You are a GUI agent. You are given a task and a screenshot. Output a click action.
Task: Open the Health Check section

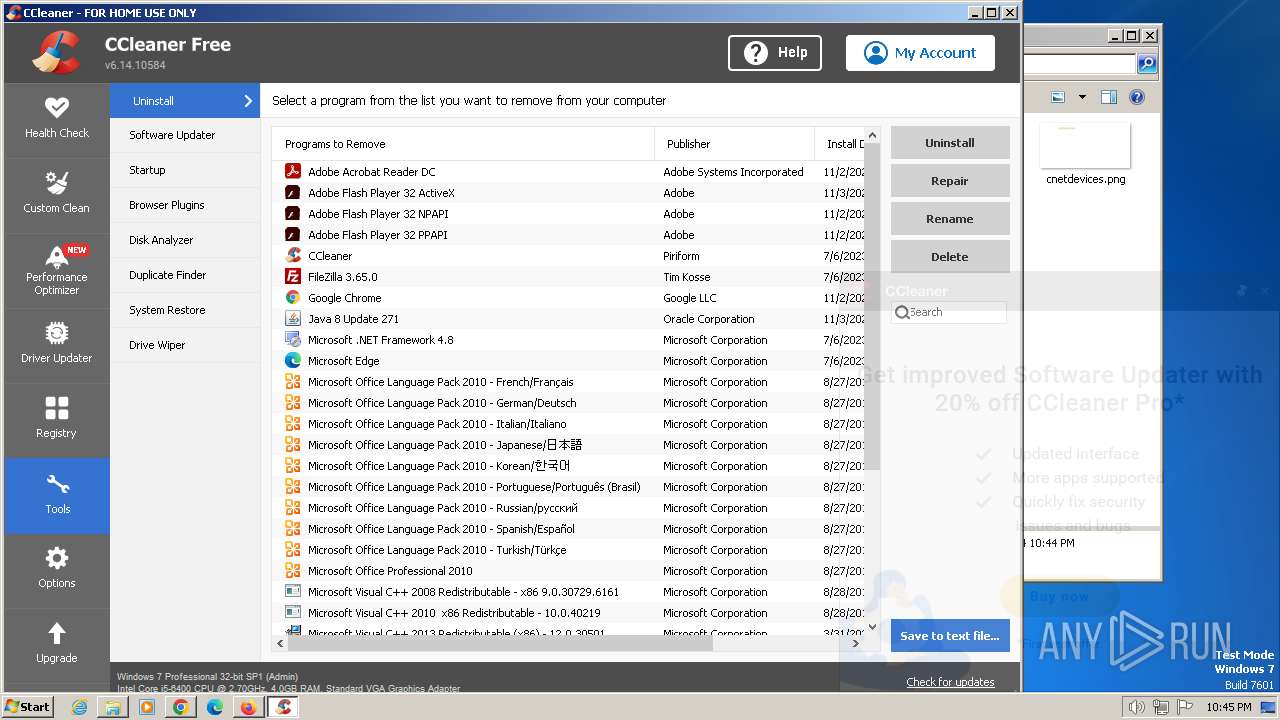[x=57, y=119]
